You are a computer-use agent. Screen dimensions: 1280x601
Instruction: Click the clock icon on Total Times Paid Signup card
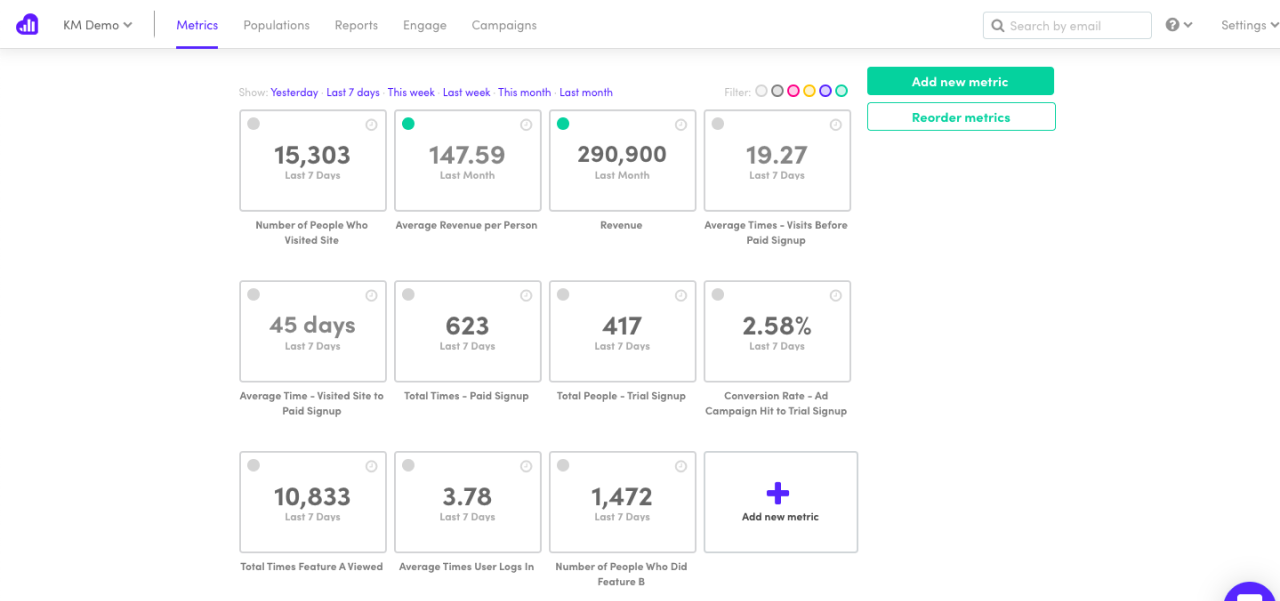click(525, 294)
